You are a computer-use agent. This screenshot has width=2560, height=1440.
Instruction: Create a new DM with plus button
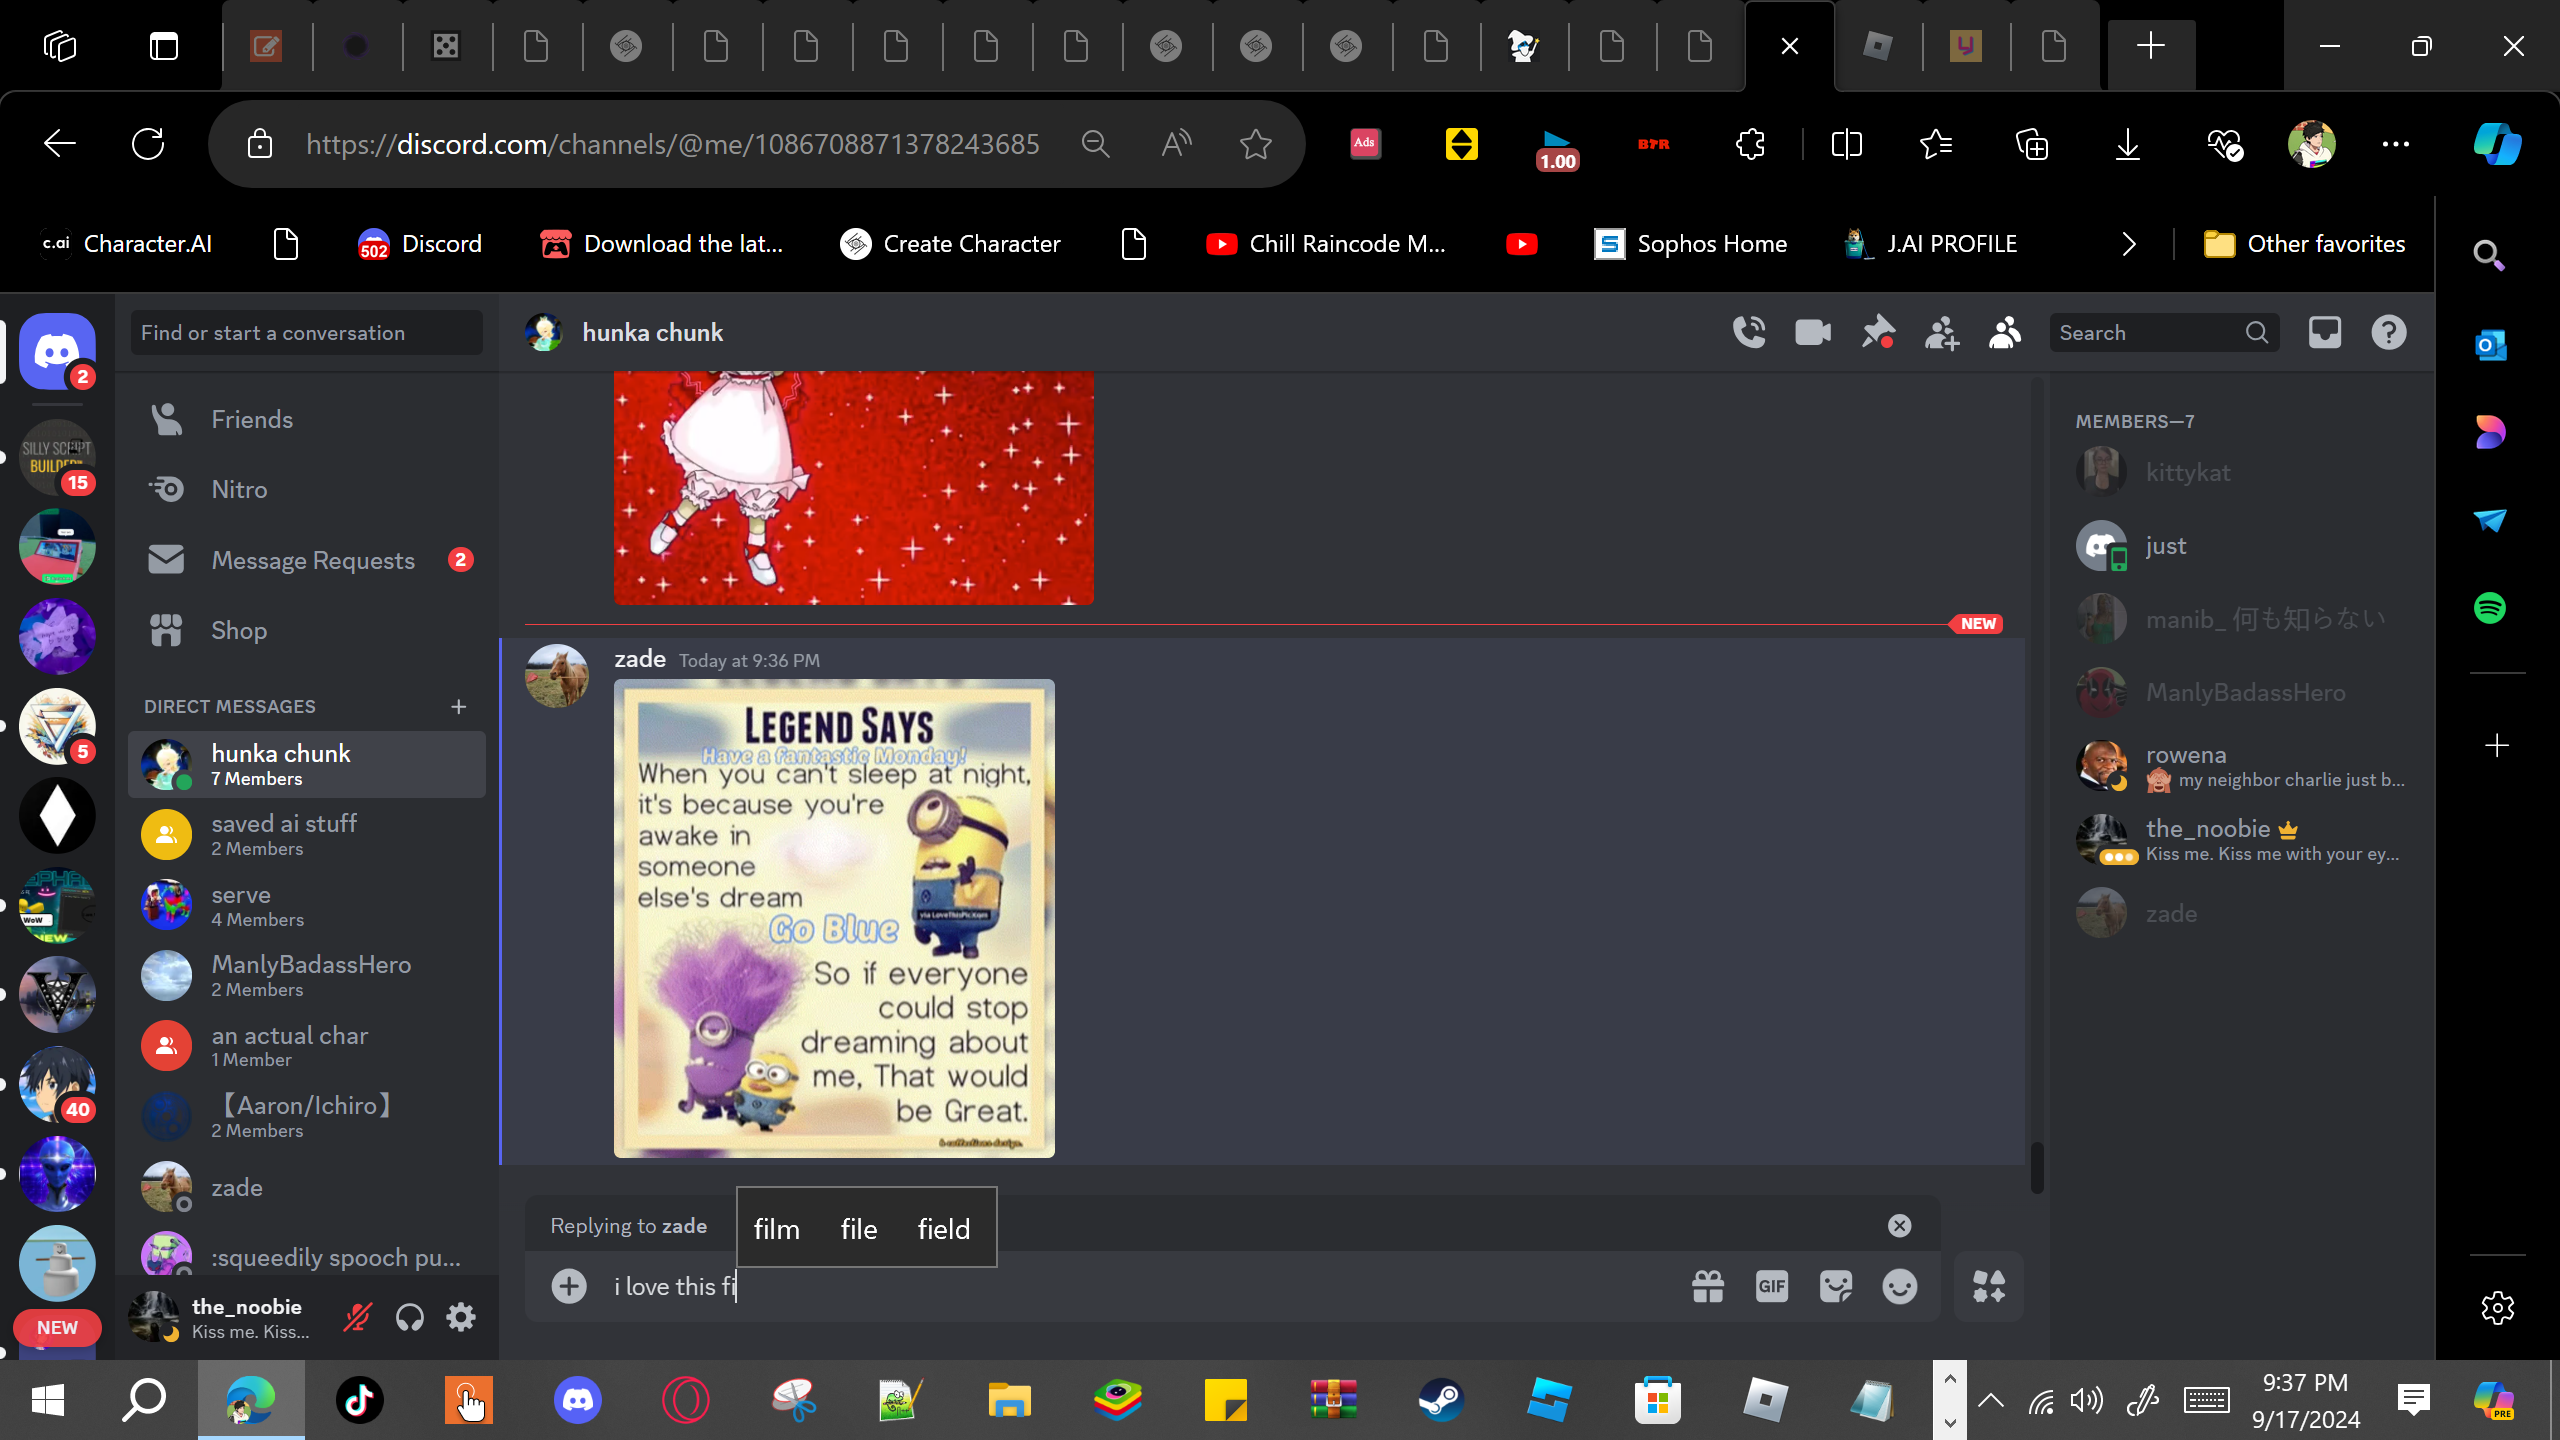(x=459, y=707)
